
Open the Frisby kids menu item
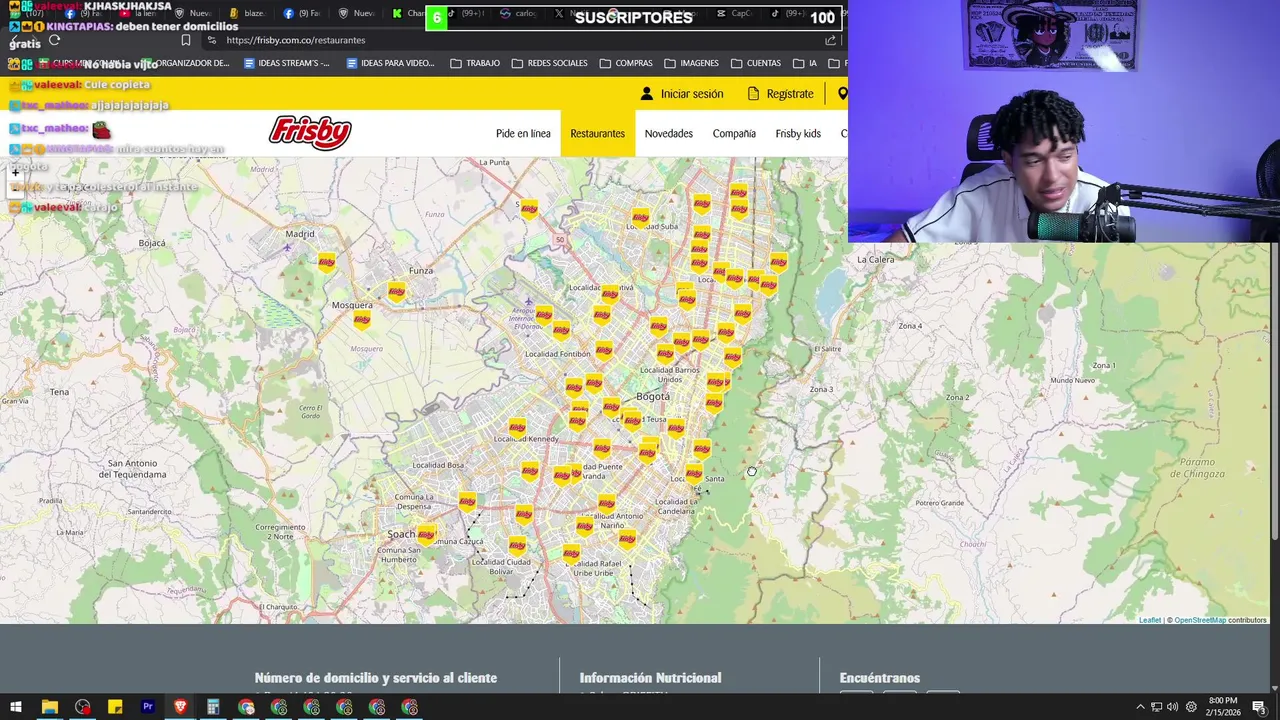(798, 133)
